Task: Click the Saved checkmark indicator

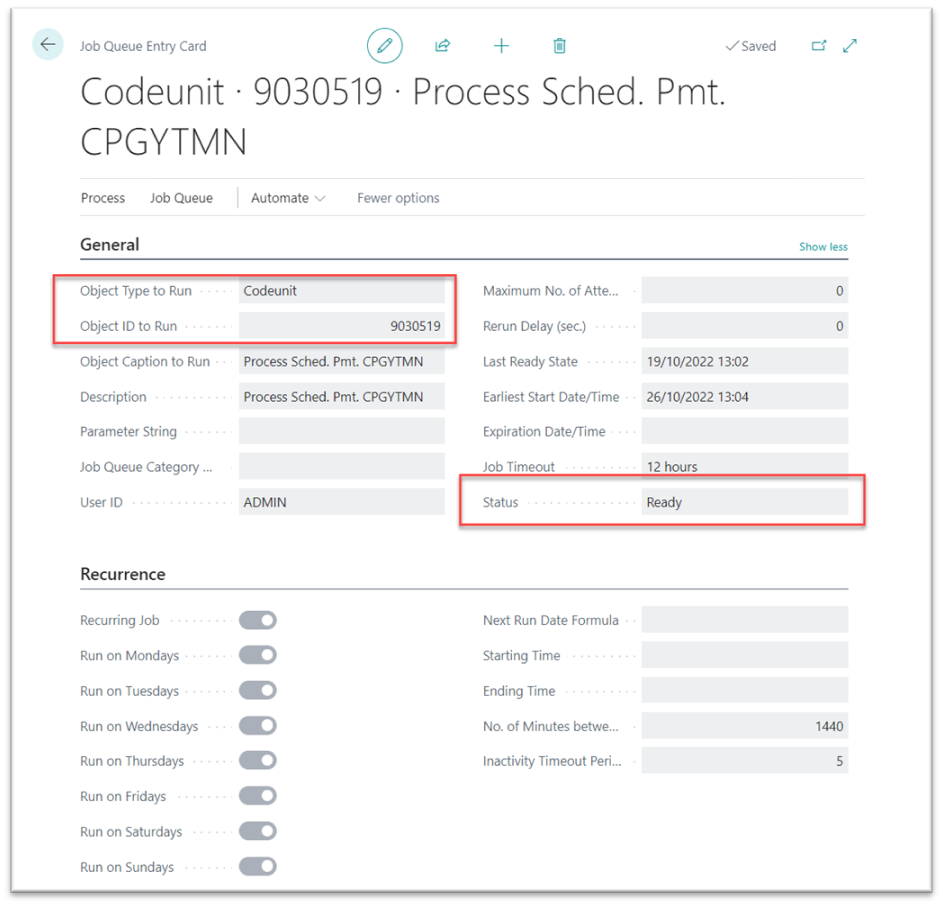Action: (750, 45)
